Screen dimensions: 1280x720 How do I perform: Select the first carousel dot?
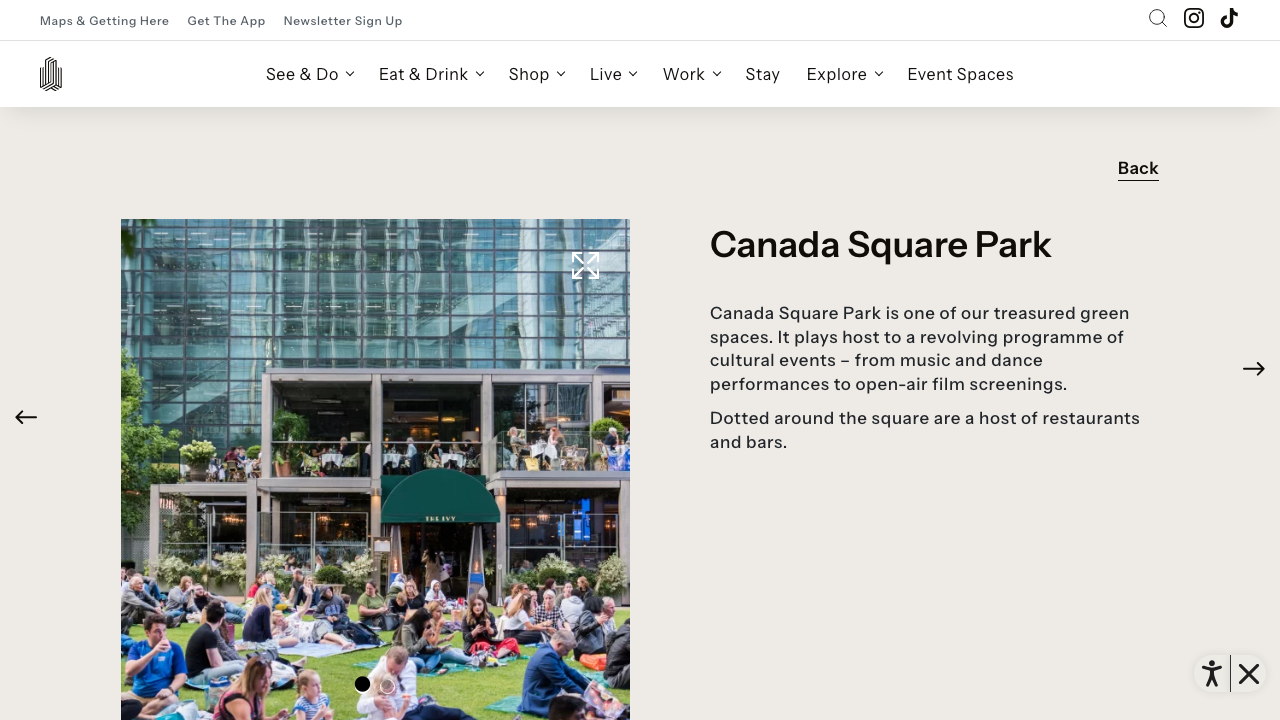362,684
